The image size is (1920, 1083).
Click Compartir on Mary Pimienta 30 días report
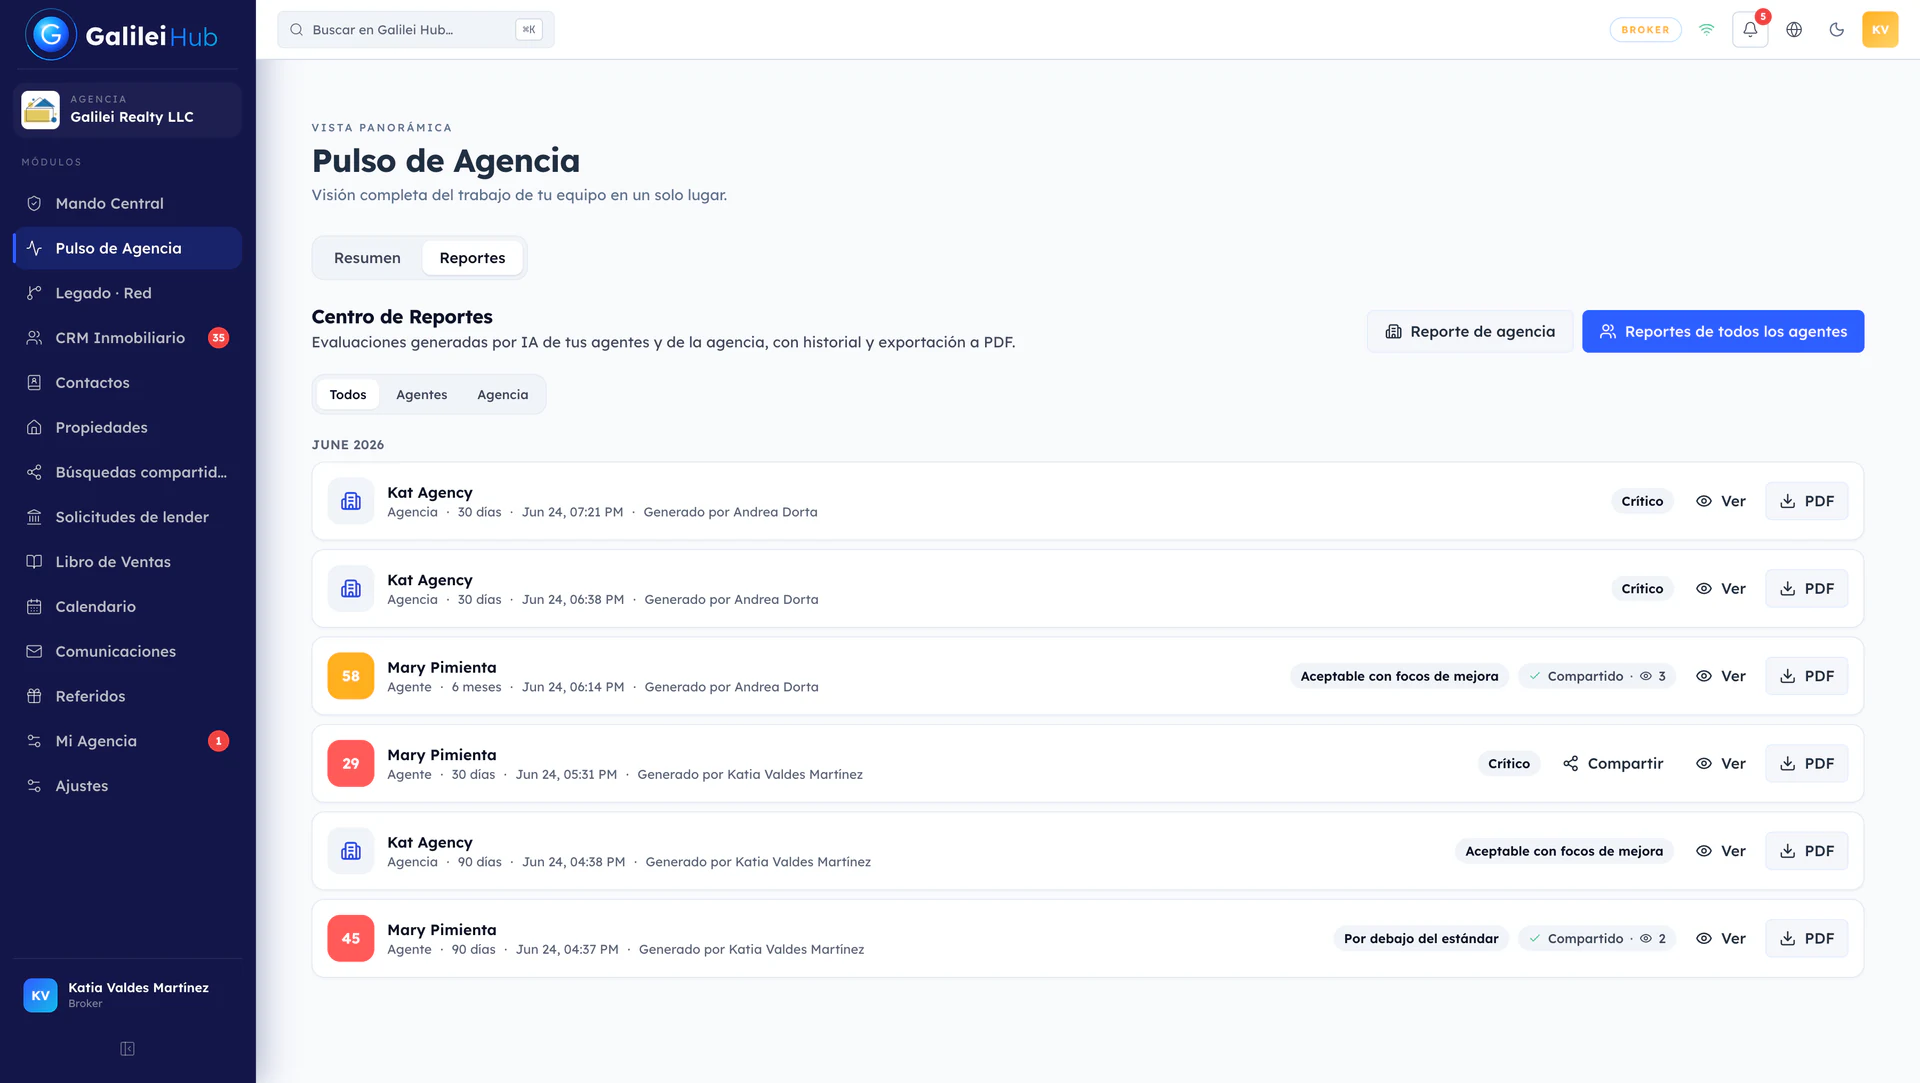1613,764
